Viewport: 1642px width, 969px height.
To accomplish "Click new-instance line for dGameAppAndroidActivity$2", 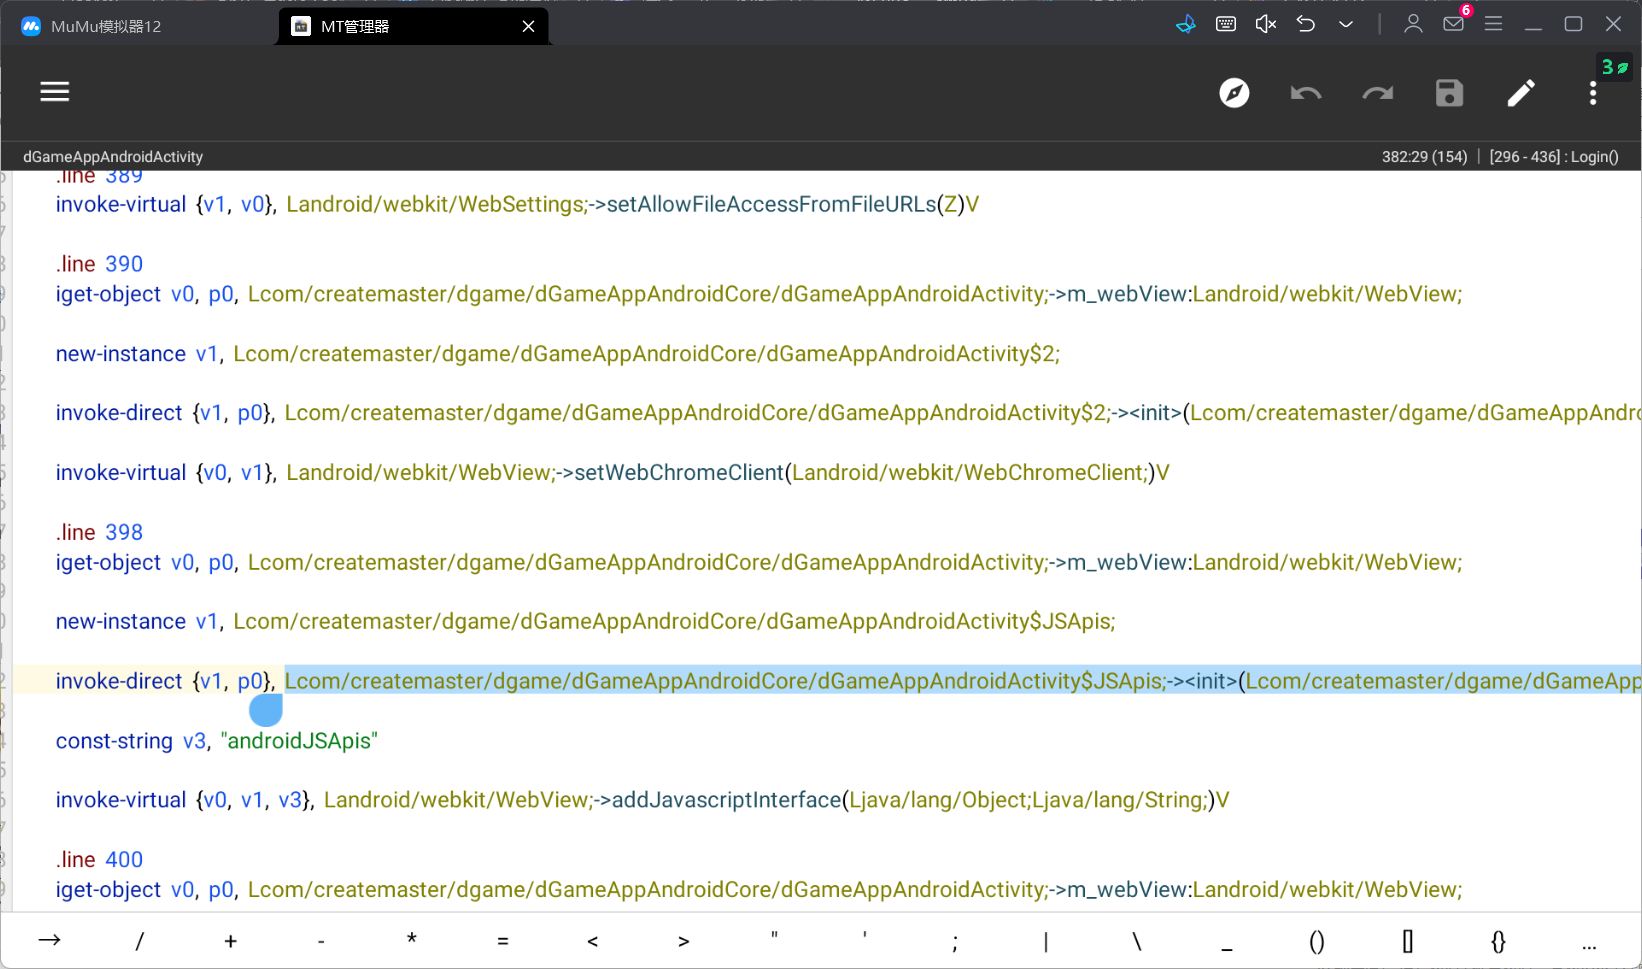I will tap(557, 354).
